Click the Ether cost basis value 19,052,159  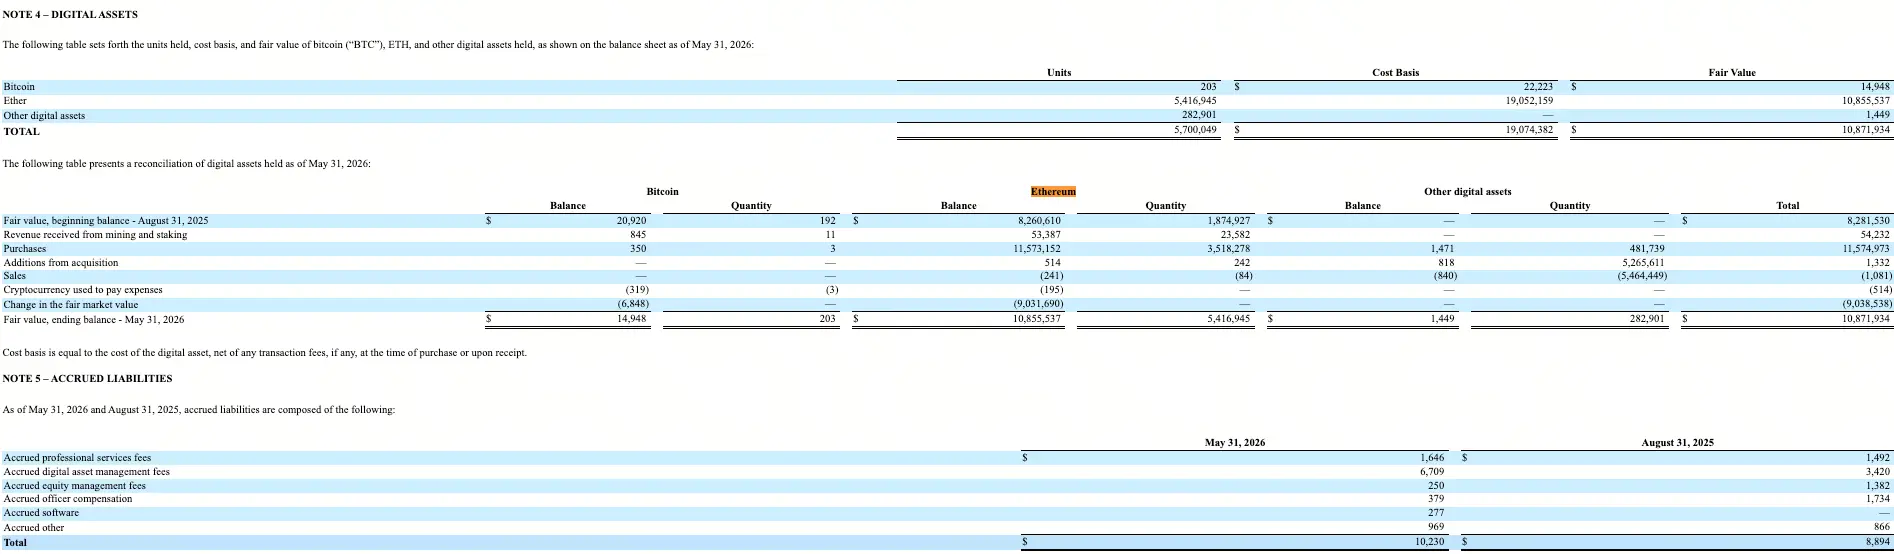[x=1529, y=101]
